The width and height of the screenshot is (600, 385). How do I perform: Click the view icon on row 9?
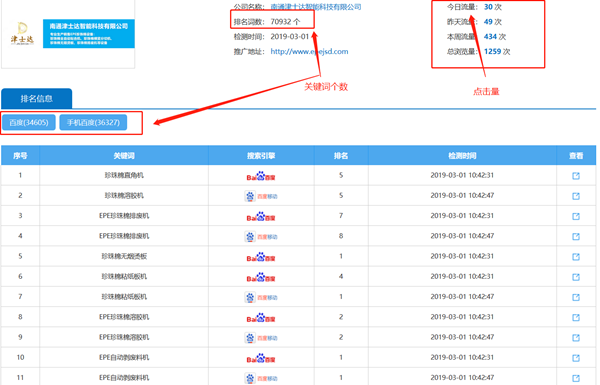click(576, 338)
